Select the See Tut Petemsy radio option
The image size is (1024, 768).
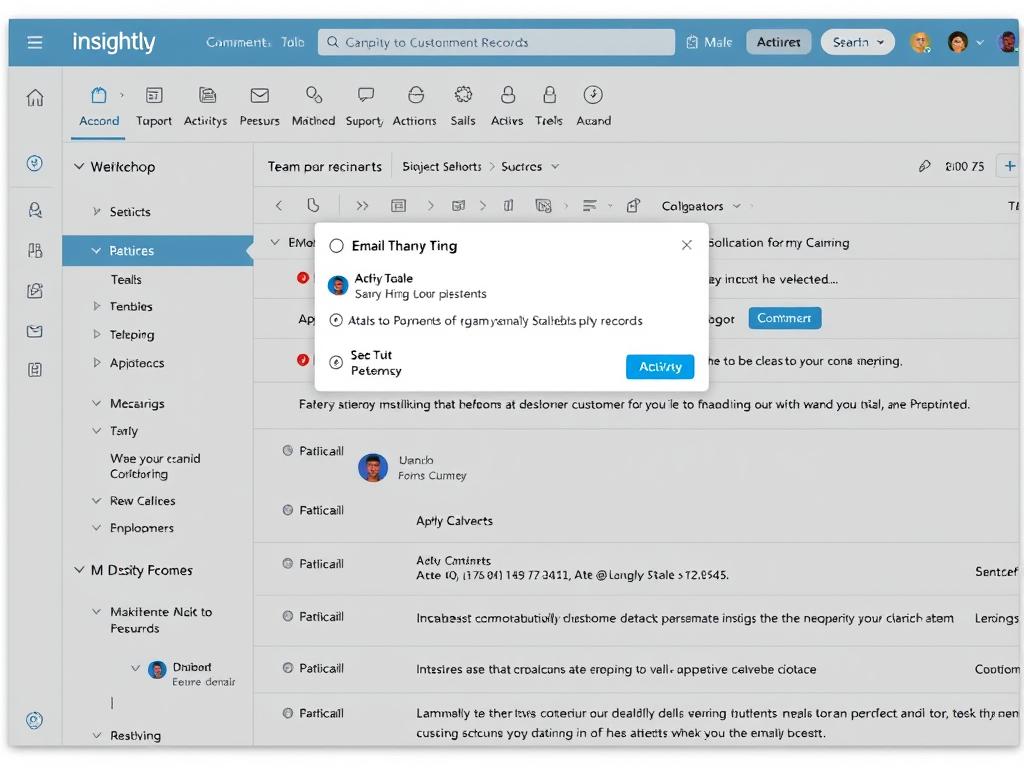[336, 362]
